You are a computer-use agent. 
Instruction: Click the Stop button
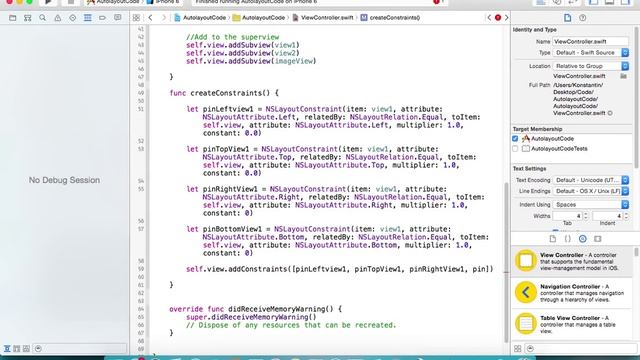click(71, 2)
